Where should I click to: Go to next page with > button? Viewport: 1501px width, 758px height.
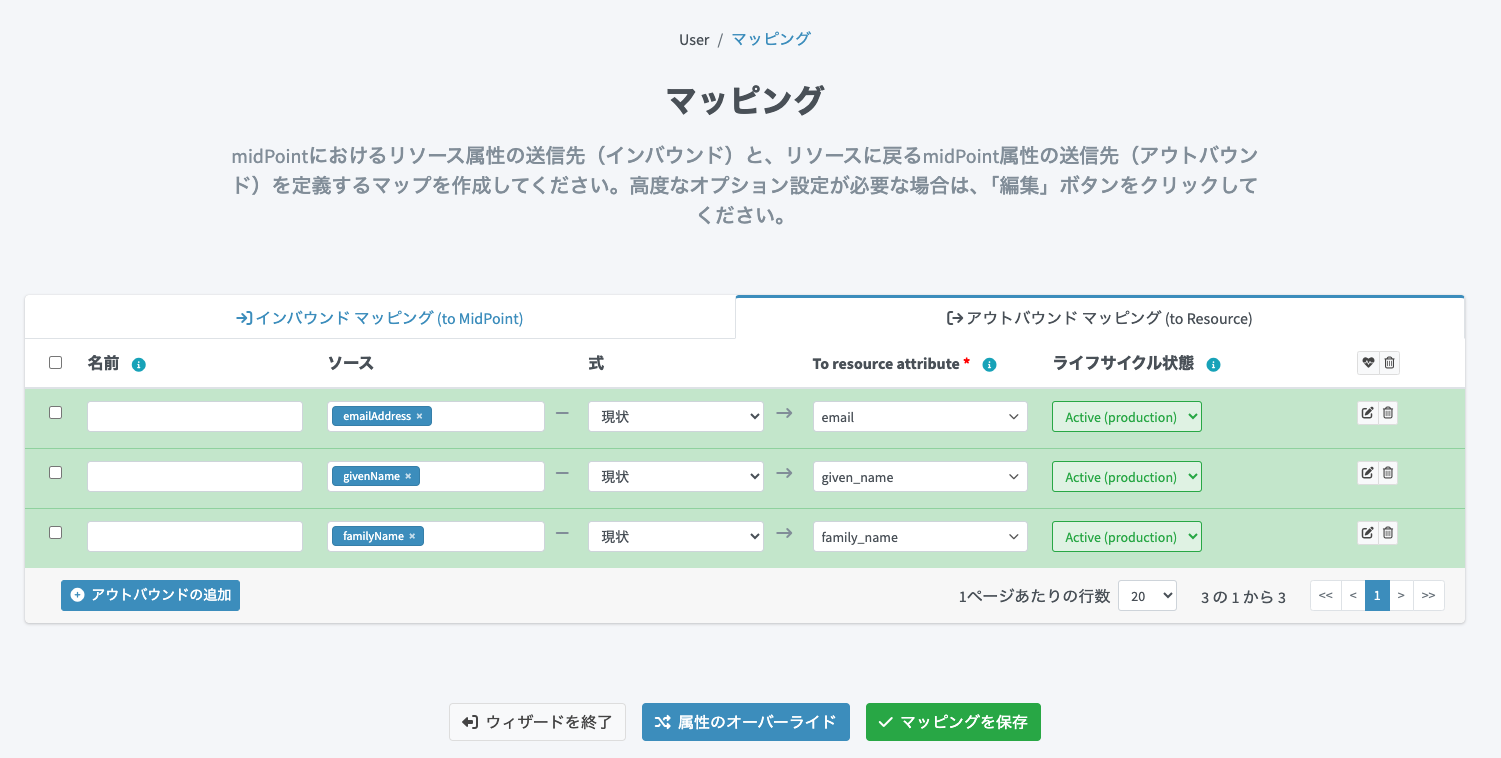(1402, 596)
